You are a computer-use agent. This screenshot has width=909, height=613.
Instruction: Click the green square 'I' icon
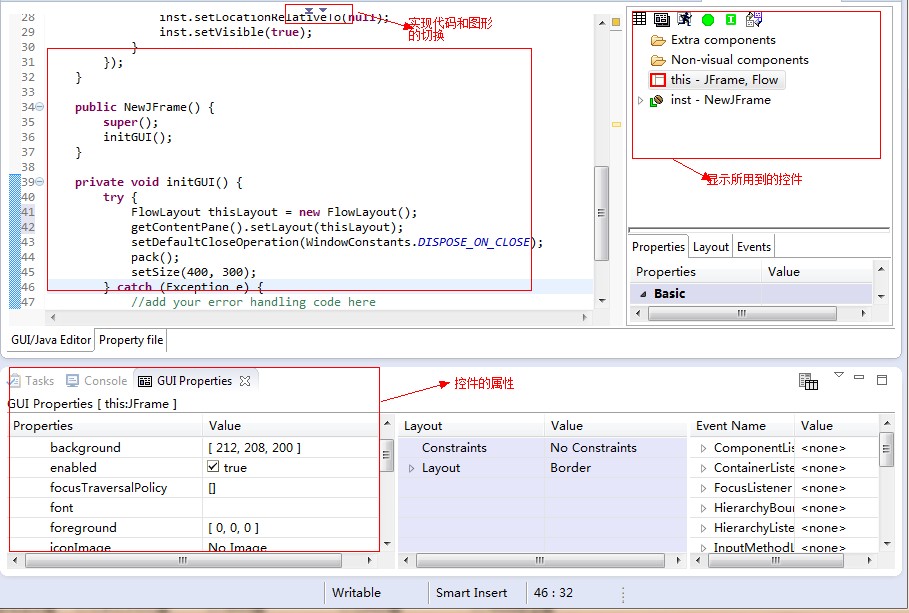coord(731,19)
